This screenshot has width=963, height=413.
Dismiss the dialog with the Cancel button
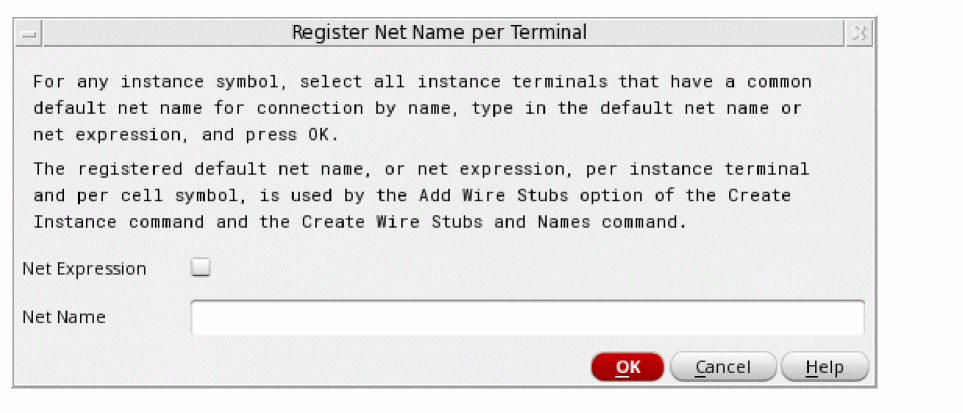pyautogui.click(x=722, y=367)
